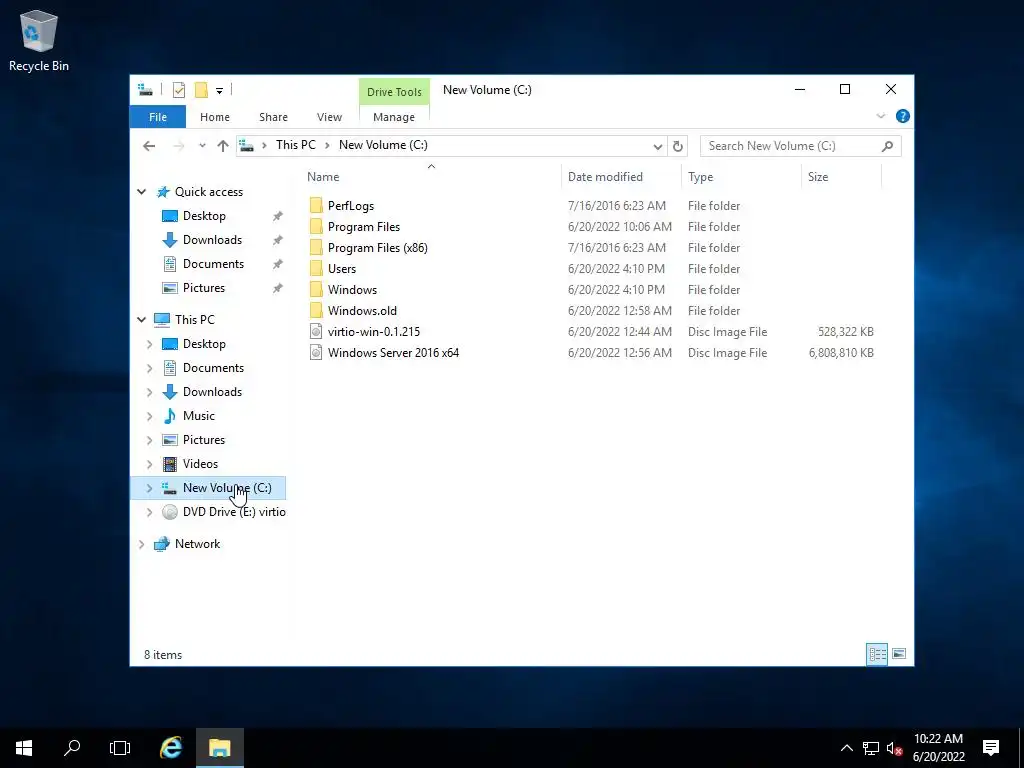This screenshot has width=1024, height=768.
Task: Open the address bar history dropdown
Action: [658, 146]
